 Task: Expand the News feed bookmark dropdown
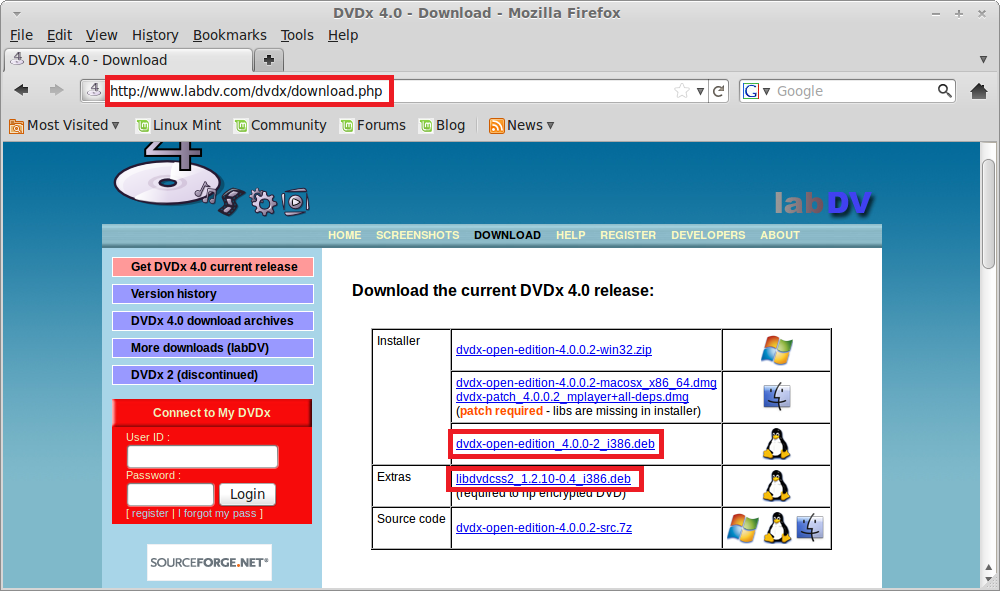point(521,126)
